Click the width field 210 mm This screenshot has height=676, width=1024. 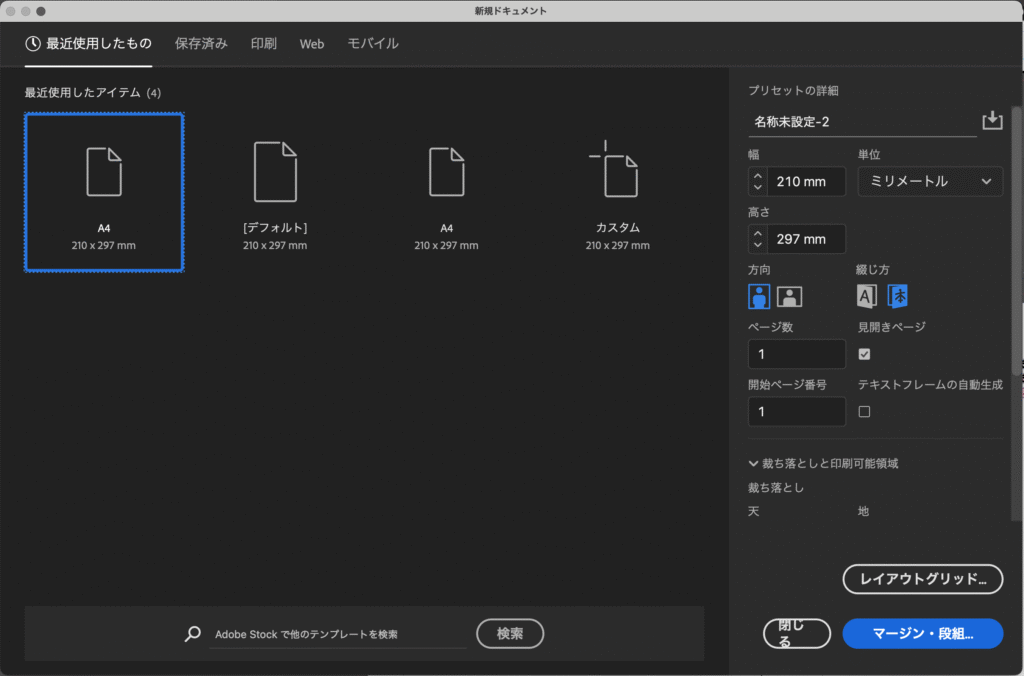(806, 182)
